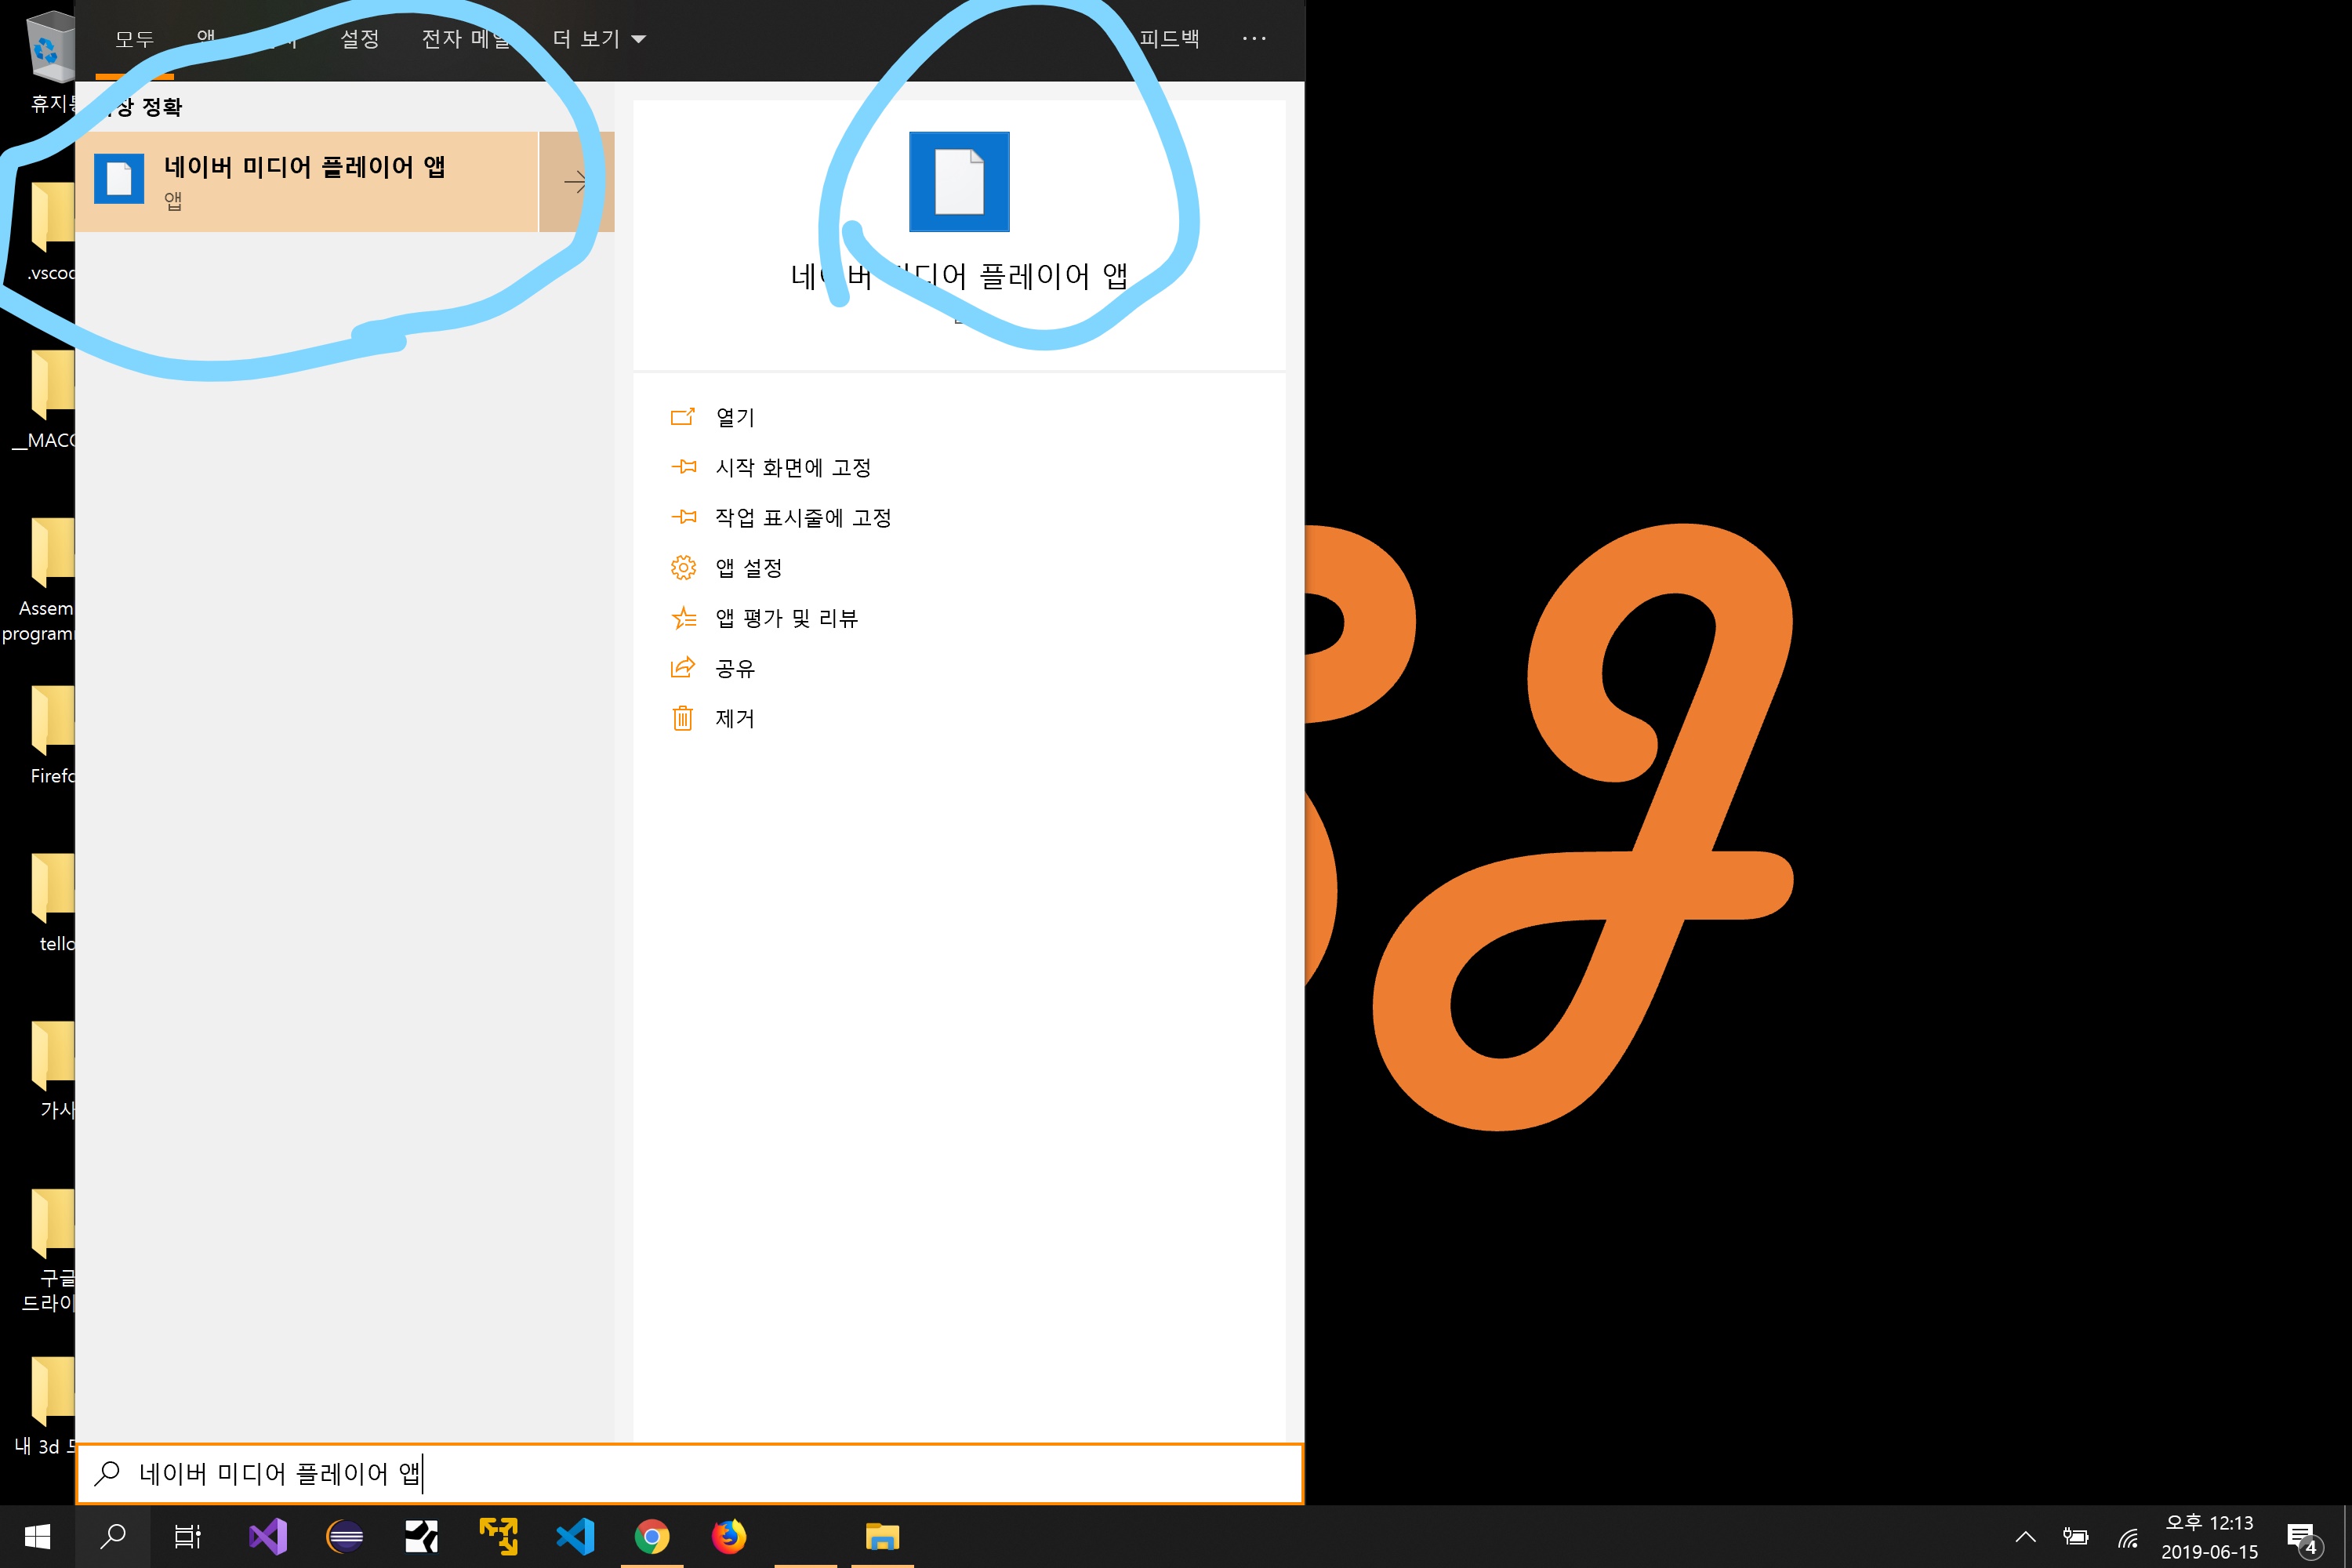Open Rate and review (앱 평가 및 리뷰)
This screenshot has height=1568, width=2352.
pyautogui.click(x=786, y=618)
